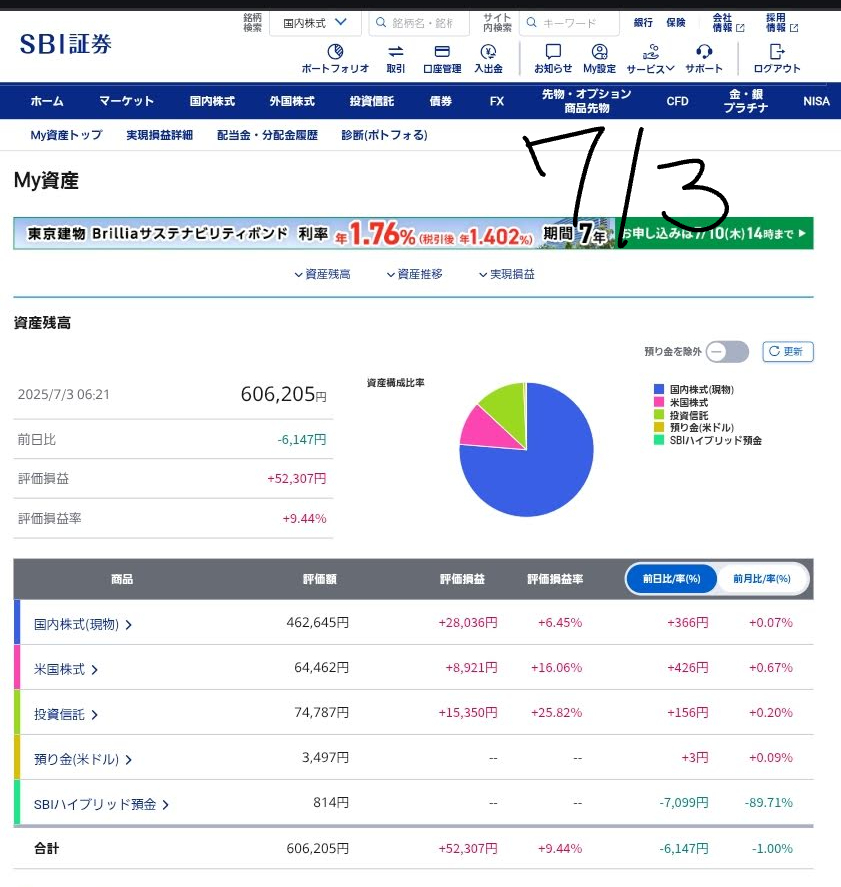Open CFD navigation menu

tap(677, 101)
